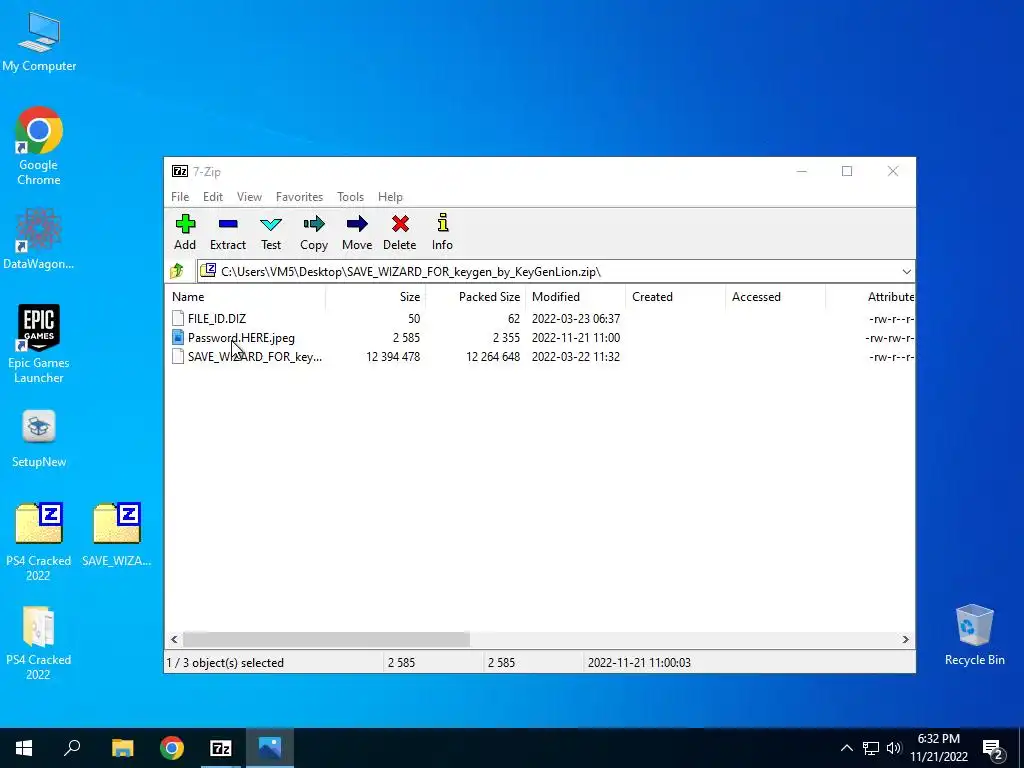Open SetupNew desktop icon
1024x768 pixels.
39,439
